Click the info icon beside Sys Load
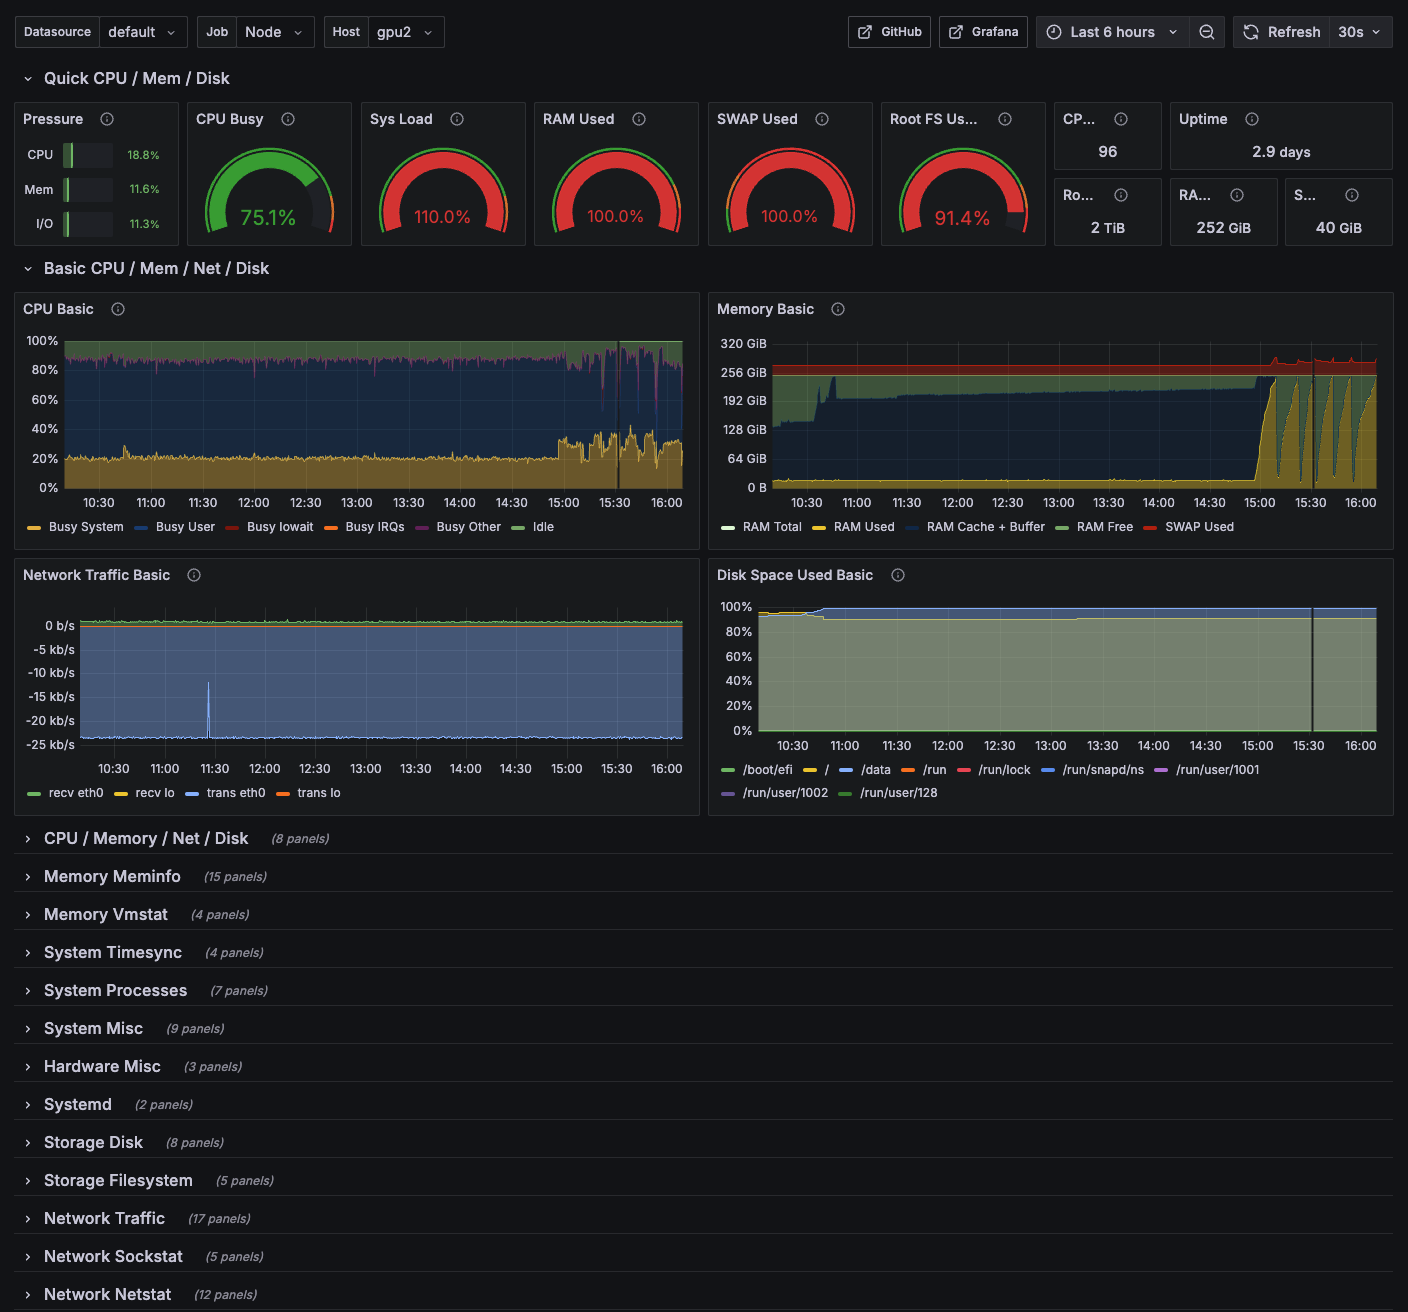This screenshot has width=1408, height=1312. (x=457, y=119)
